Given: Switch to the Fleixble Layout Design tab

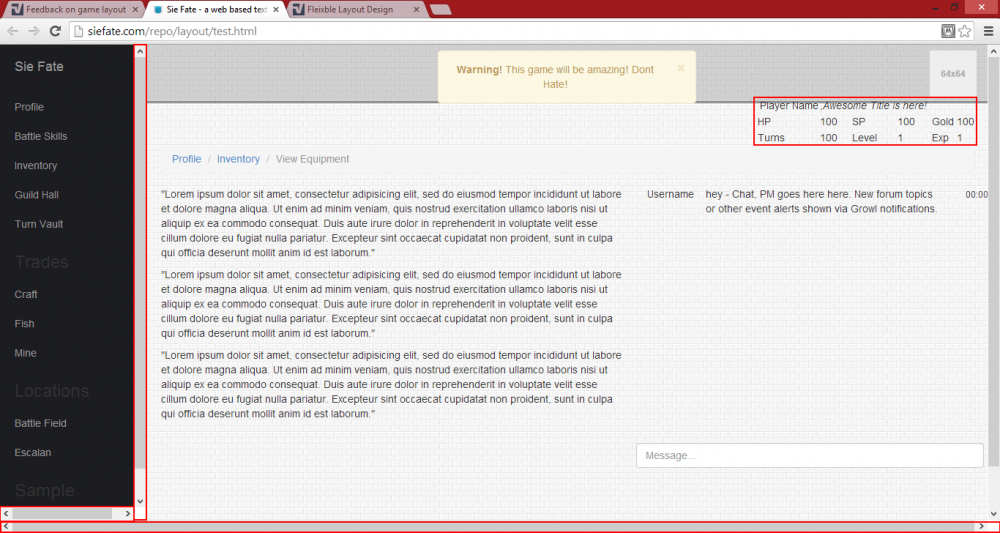Looking at the screenshot, I should (355, 10).
